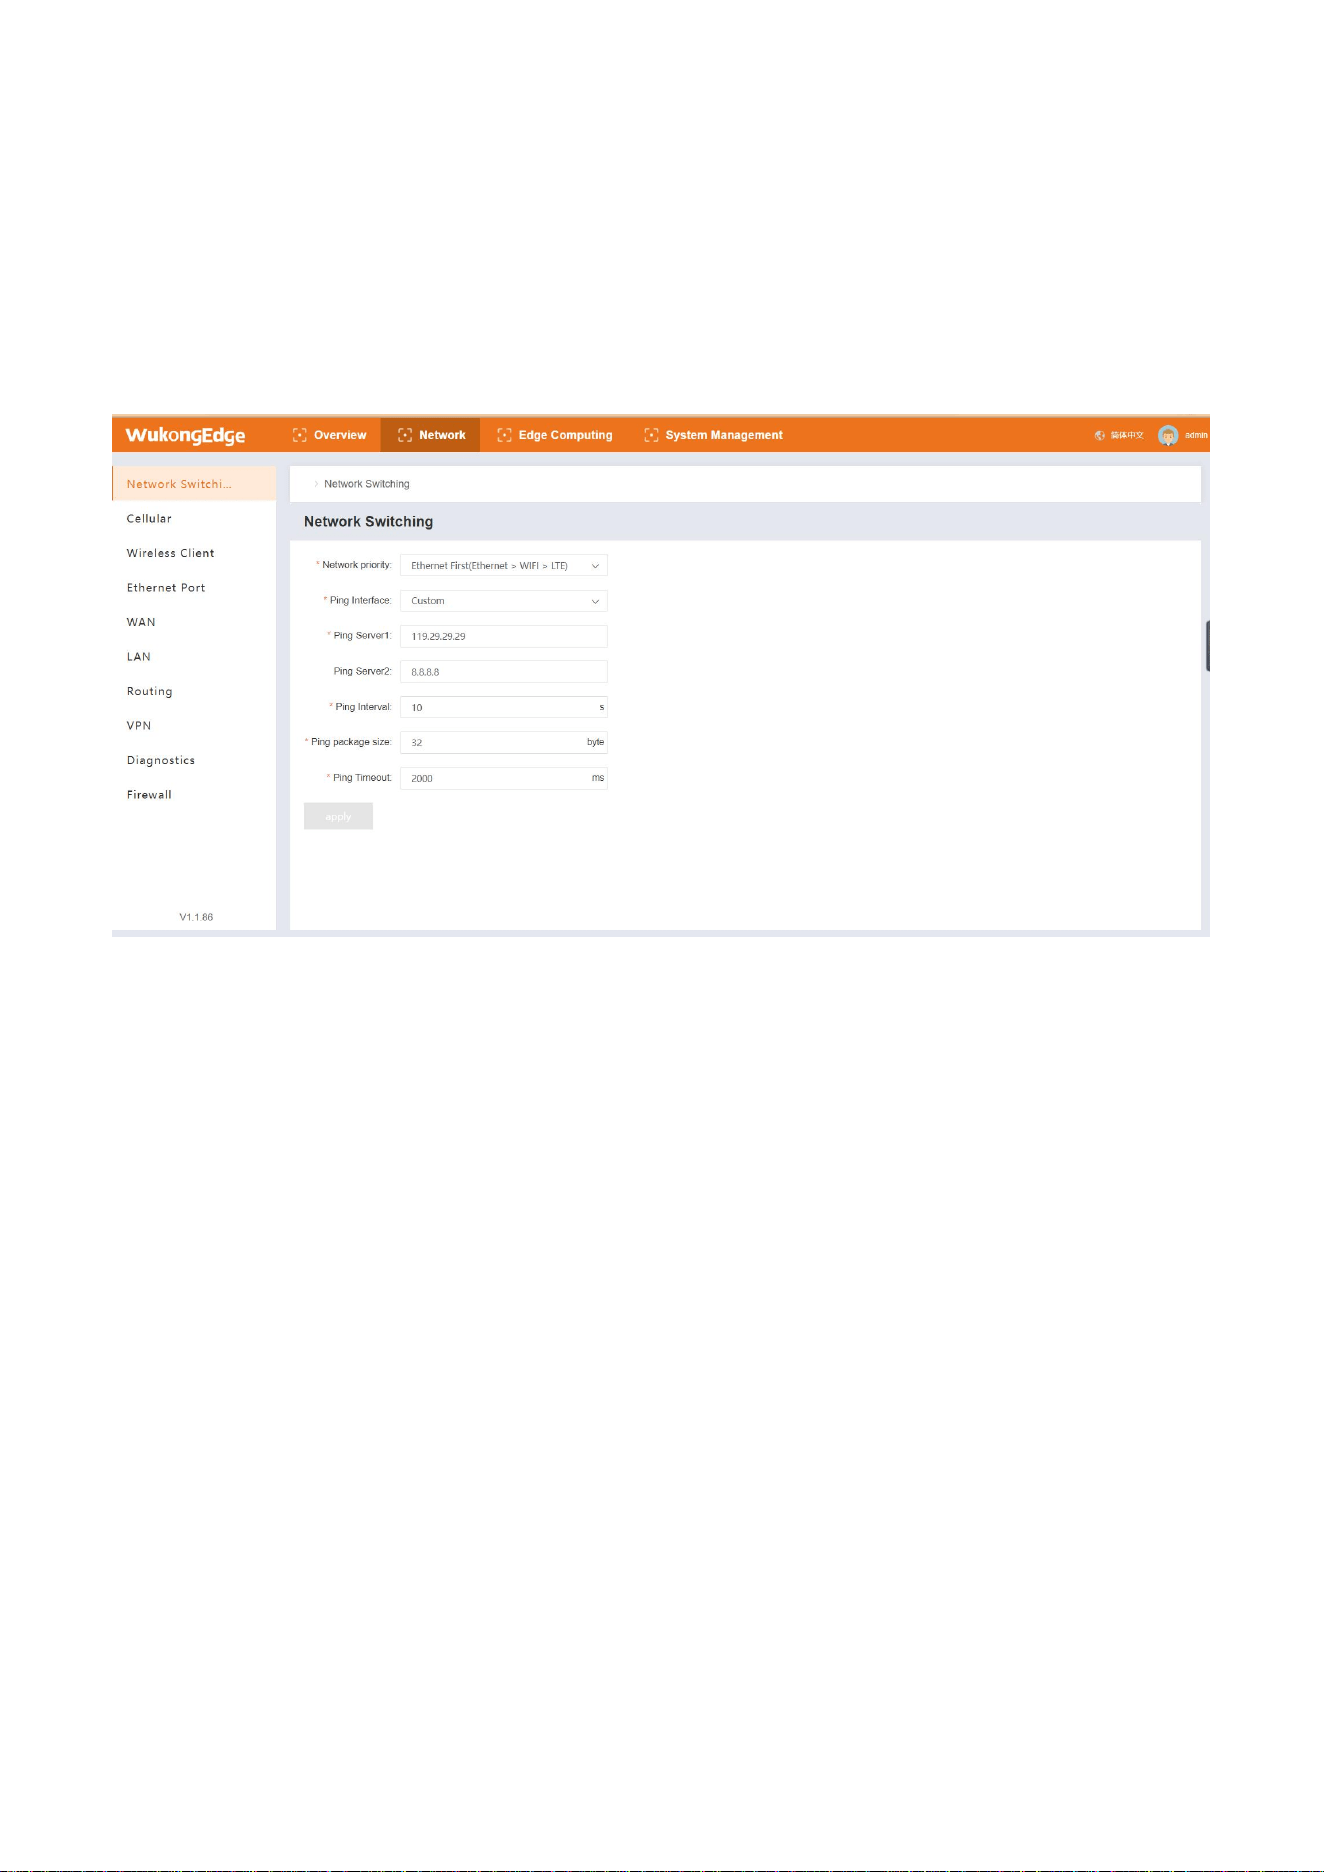The height and width of the screenshot is (1872, 1324).
Task: Click the Ping Timeout input field
Action: [504, 778]
